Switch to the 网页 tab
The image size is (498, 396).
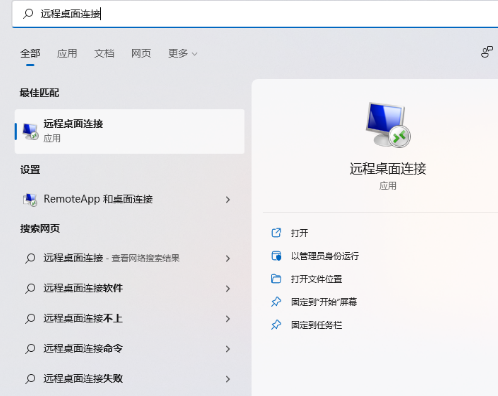click(x=141, y=53)
